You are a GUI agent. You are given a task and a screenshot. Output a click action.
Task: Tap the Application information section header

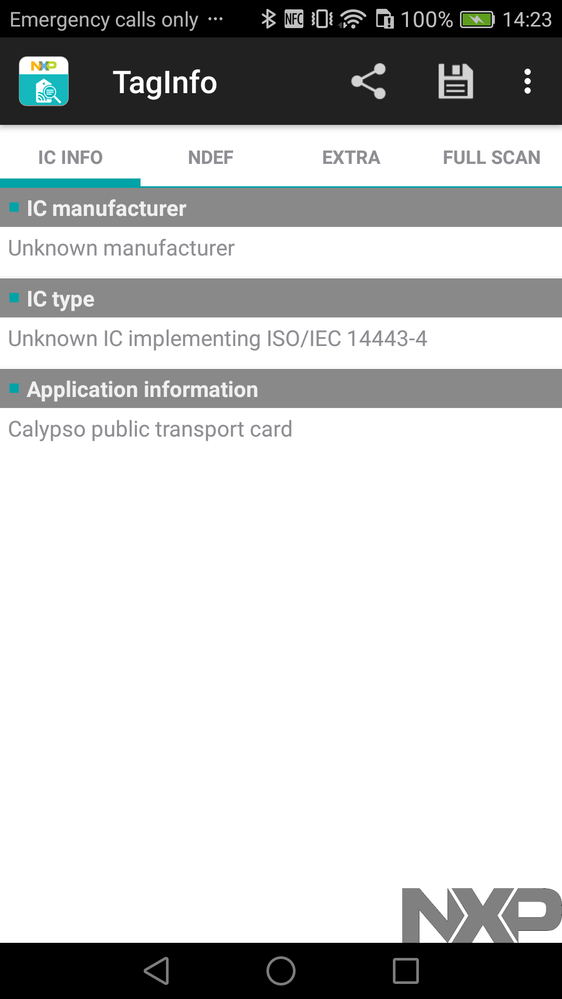click(281, 389)
